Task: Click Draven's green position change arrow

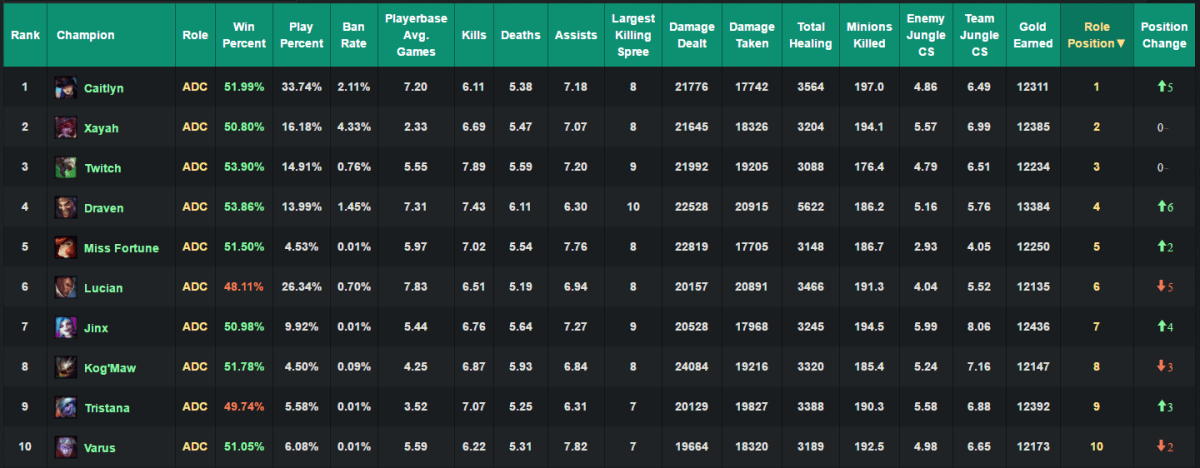Action: click(1161, 207)
